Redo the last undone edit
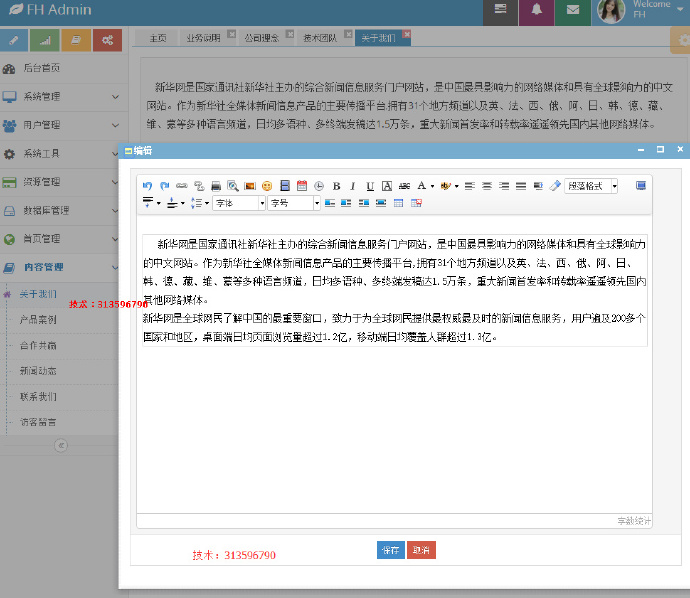 point(165,186)
